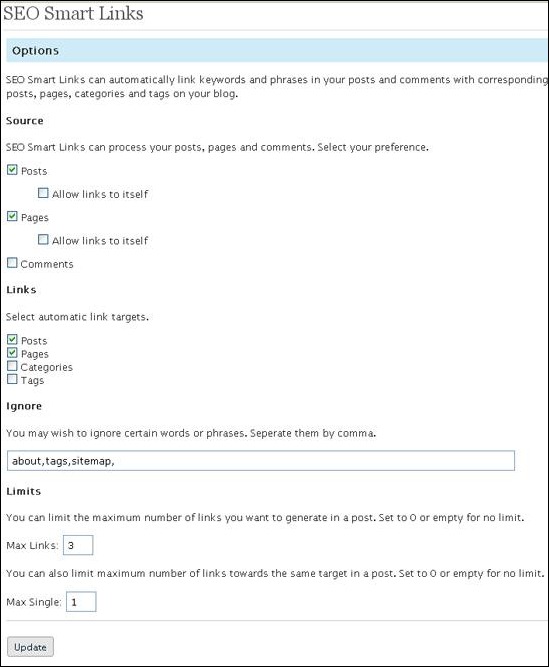
Task: Enable the Comments source checkbox
Action: pyautogui.click(x=12, y=263)
